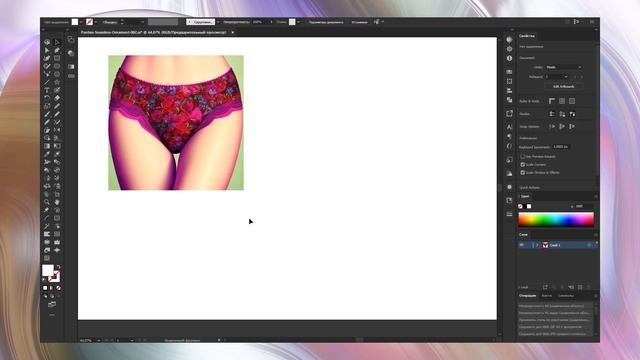This screenshot has height=360, width=640.
Task: Open the Units dropdown in Properties
Action: (564, 67)
